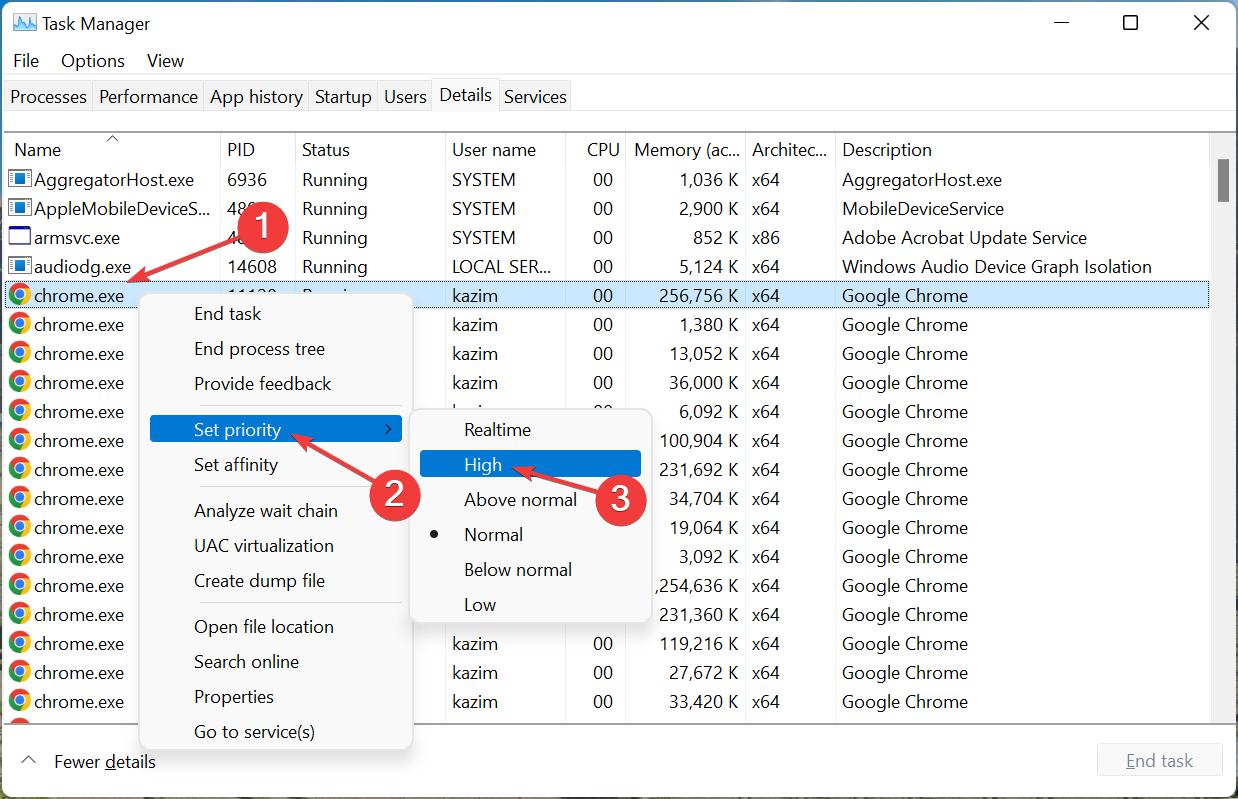The image size is (1238, 799).
Task: Click the vertical scrollbar thumb
Action: tap(1223, 181)
